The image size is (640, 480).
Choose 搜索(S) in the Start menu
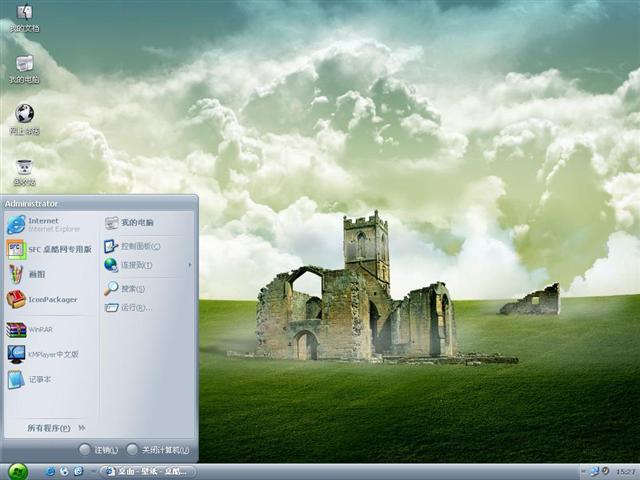[x=132, y=289]
